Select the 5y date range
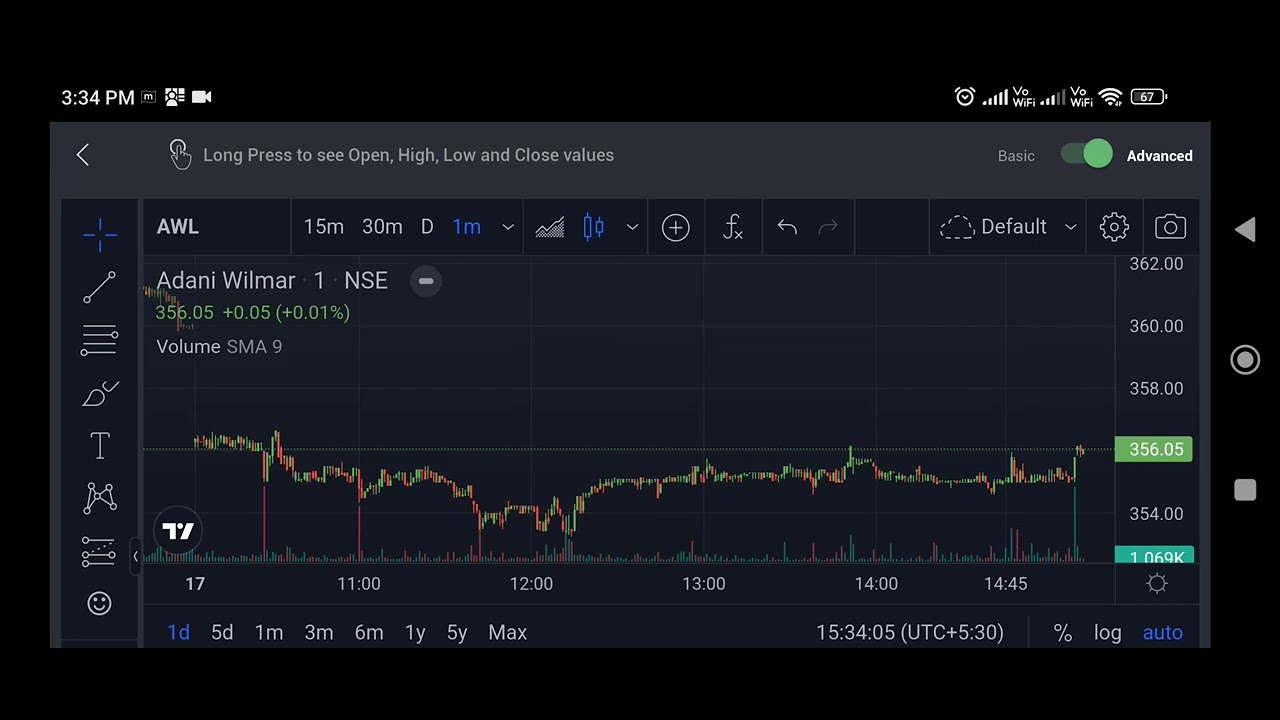 click(457, 632)
